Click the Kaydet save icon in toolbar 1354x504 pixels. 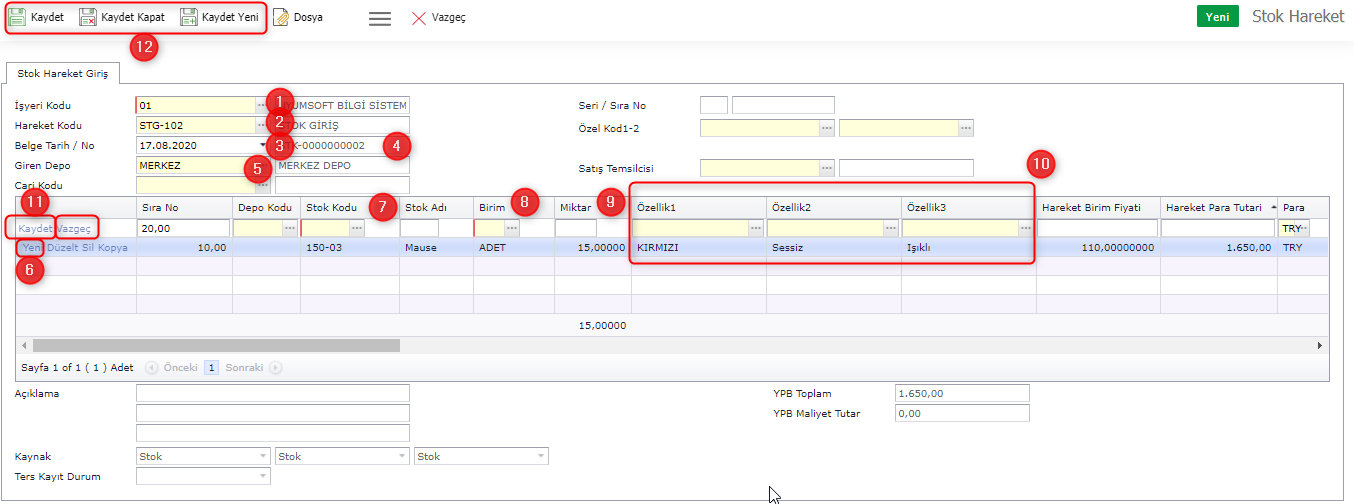click(17, 17)
